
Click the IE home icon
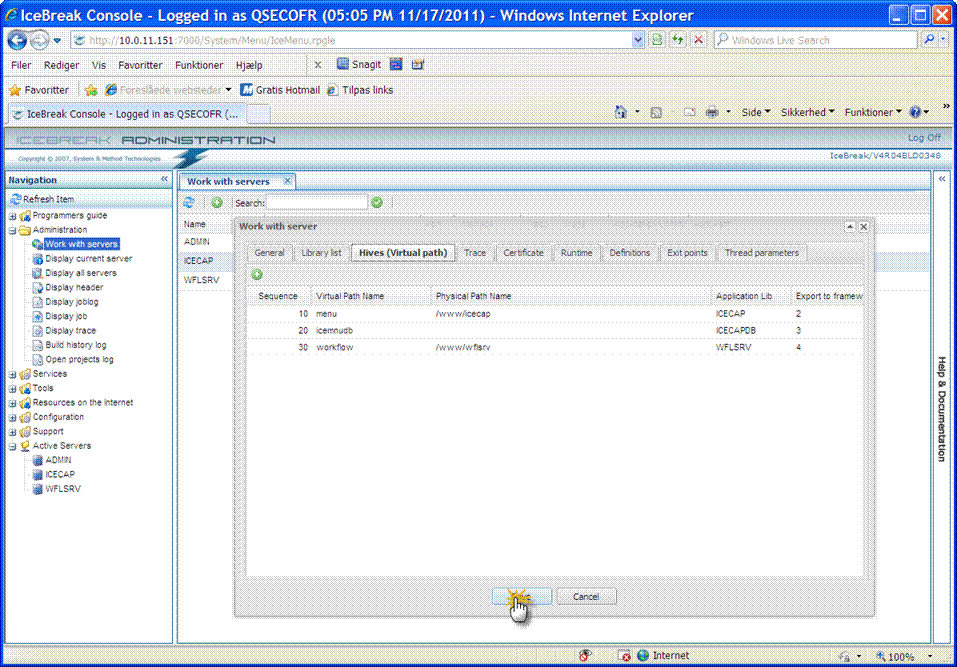point(621,112)
